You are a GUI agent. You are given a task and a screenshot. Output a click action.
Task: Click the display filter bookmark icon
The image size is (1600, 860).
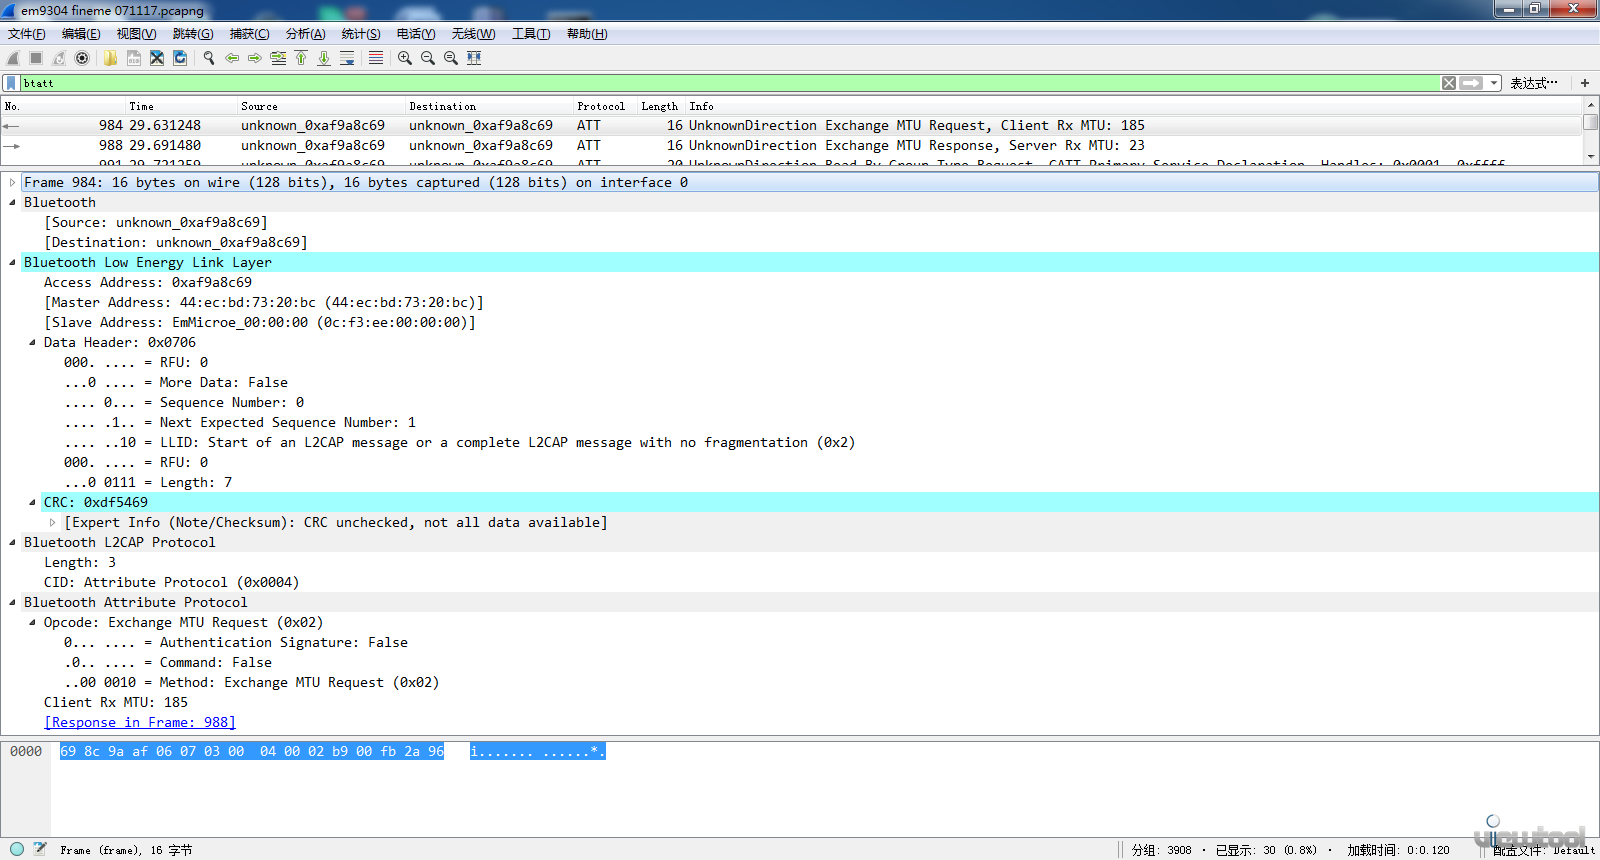tap(11, 83)
